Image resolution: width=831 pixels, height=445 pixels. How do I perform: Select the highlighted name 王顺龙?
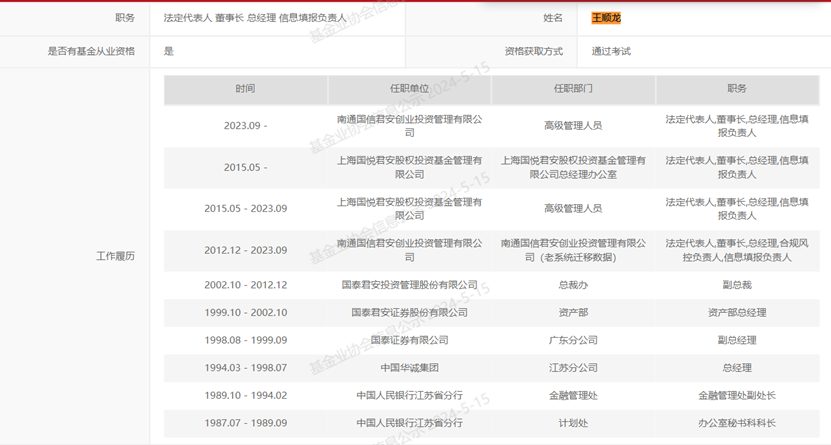[606, 18]
